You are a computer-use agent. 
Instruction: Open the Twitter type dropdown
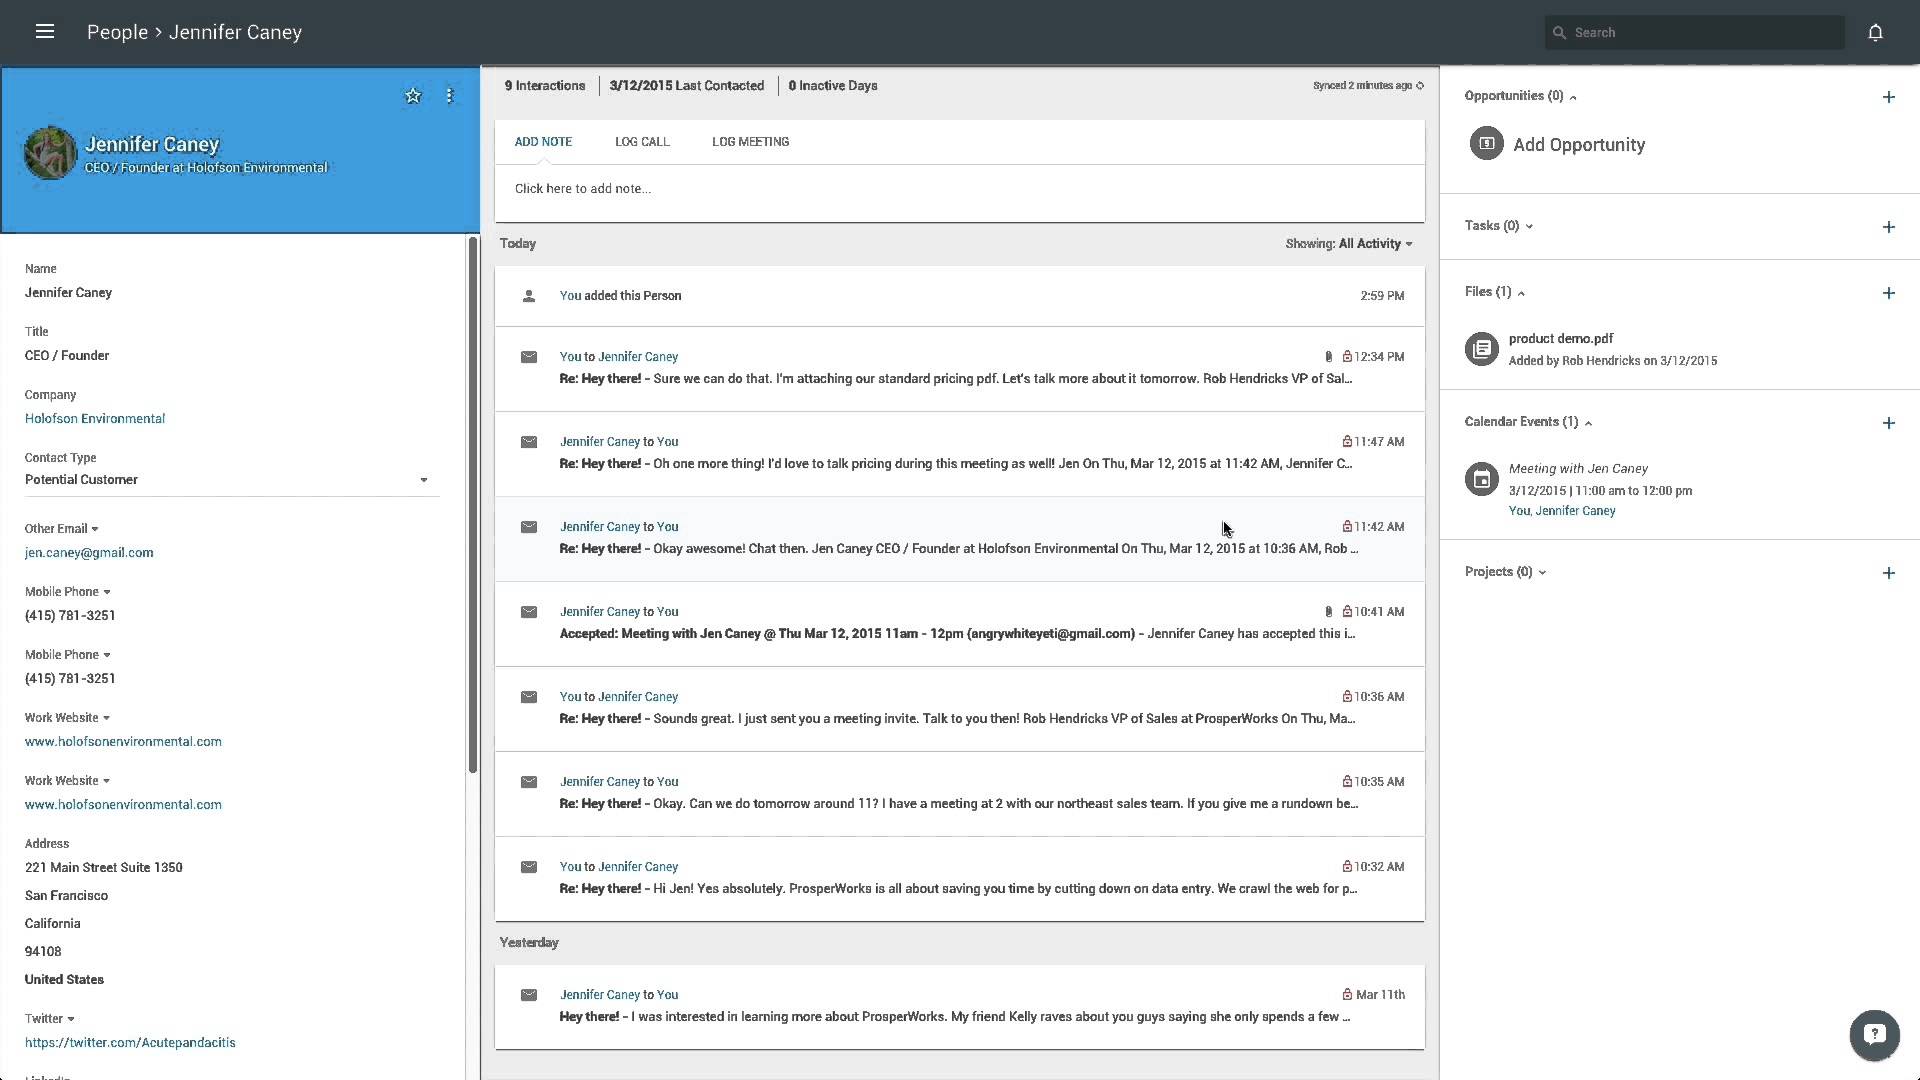click(x=50, y=1019)
